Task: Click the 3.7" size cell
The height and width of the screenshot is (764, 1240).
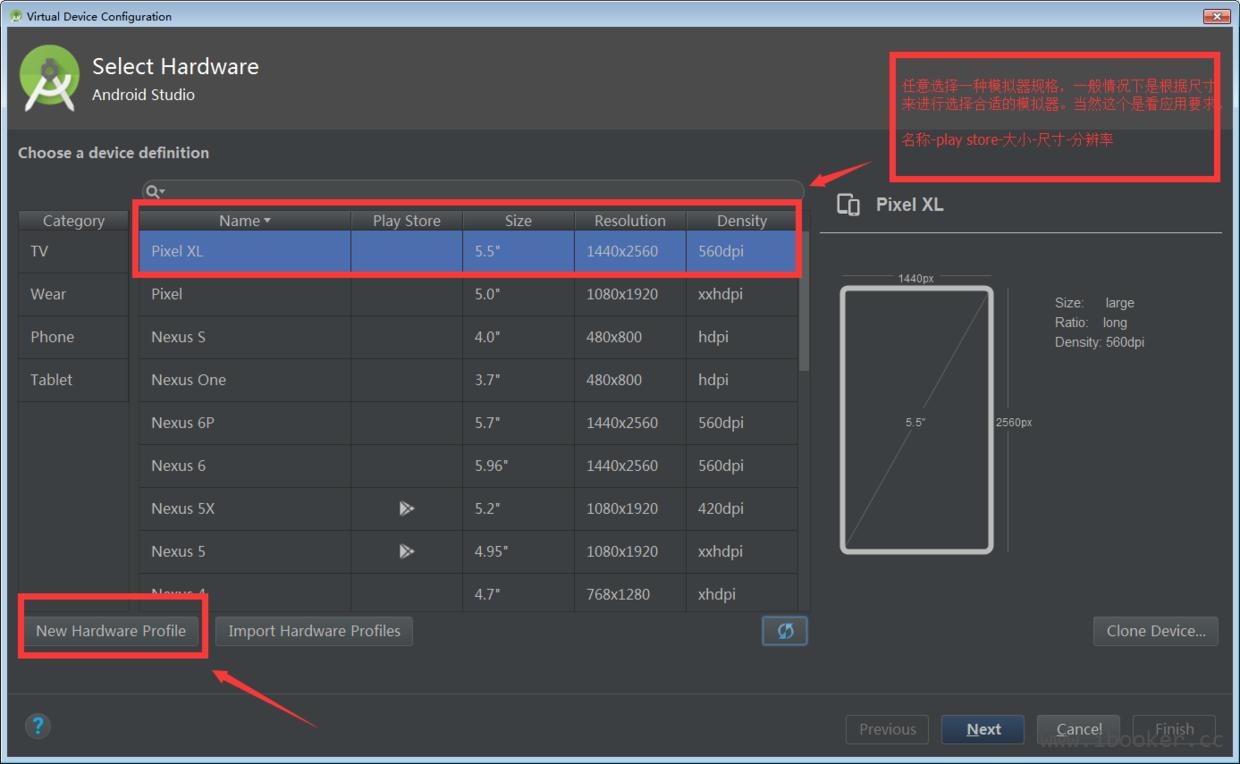Action: (518, 380)
